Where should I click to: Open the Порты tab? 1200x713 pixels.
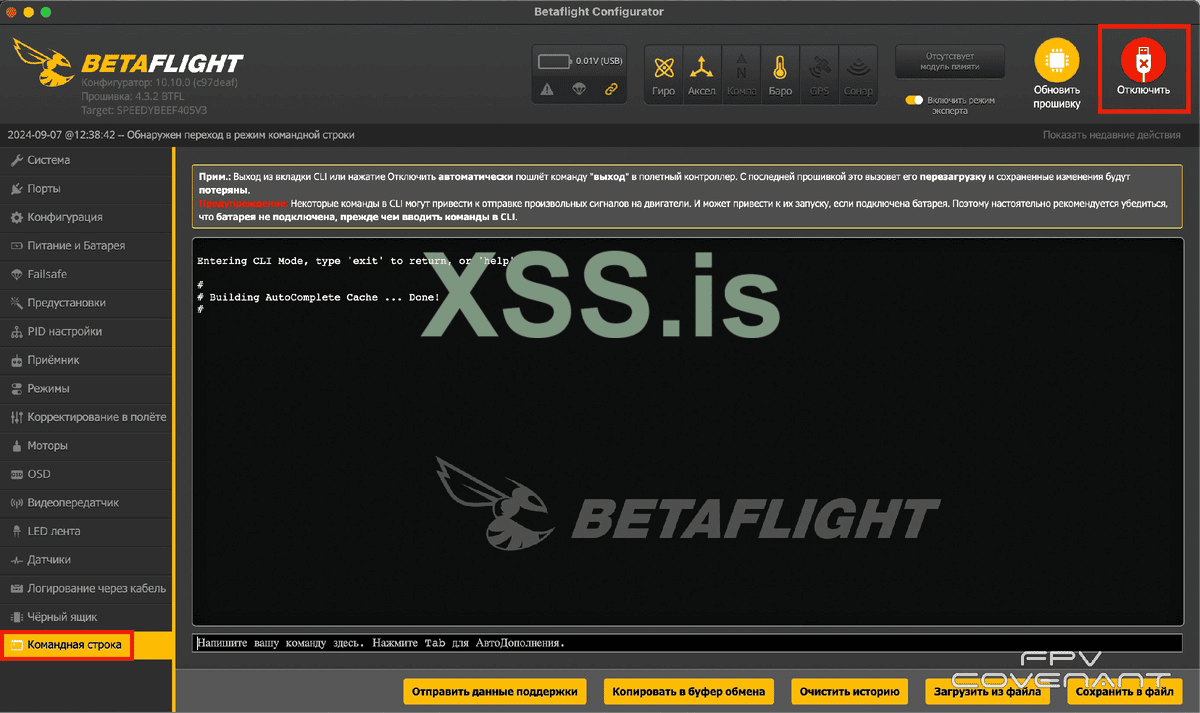[87, 188]
